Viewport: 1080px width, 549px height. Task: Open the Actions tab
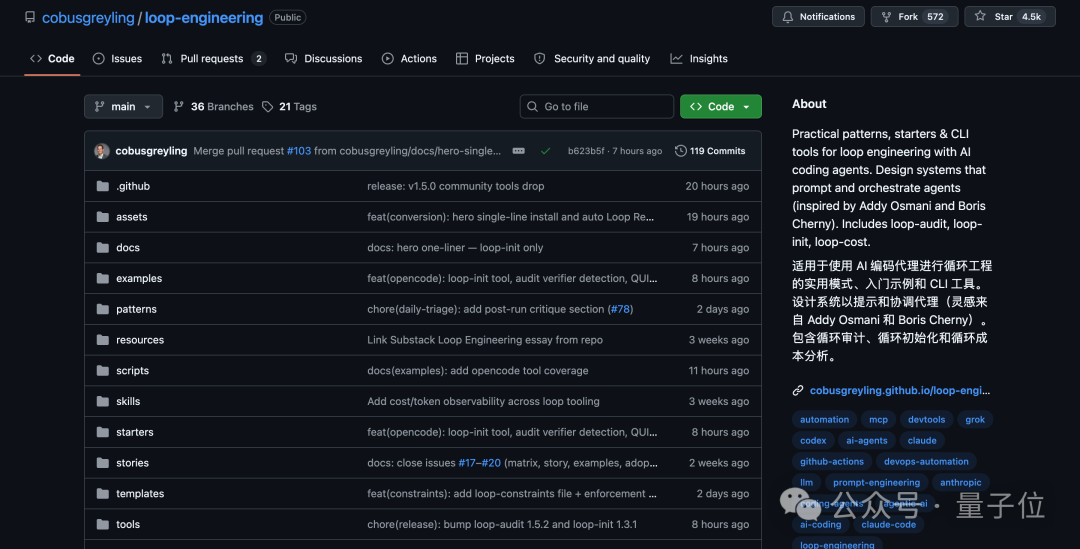409,59
